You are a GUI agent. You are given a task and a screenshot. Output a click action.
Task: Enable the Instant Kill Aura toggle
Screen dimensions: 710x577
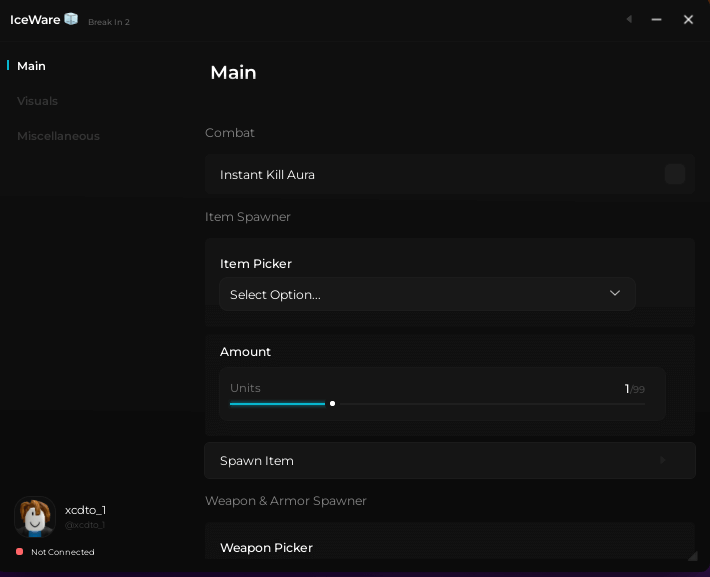pos(675,174)
